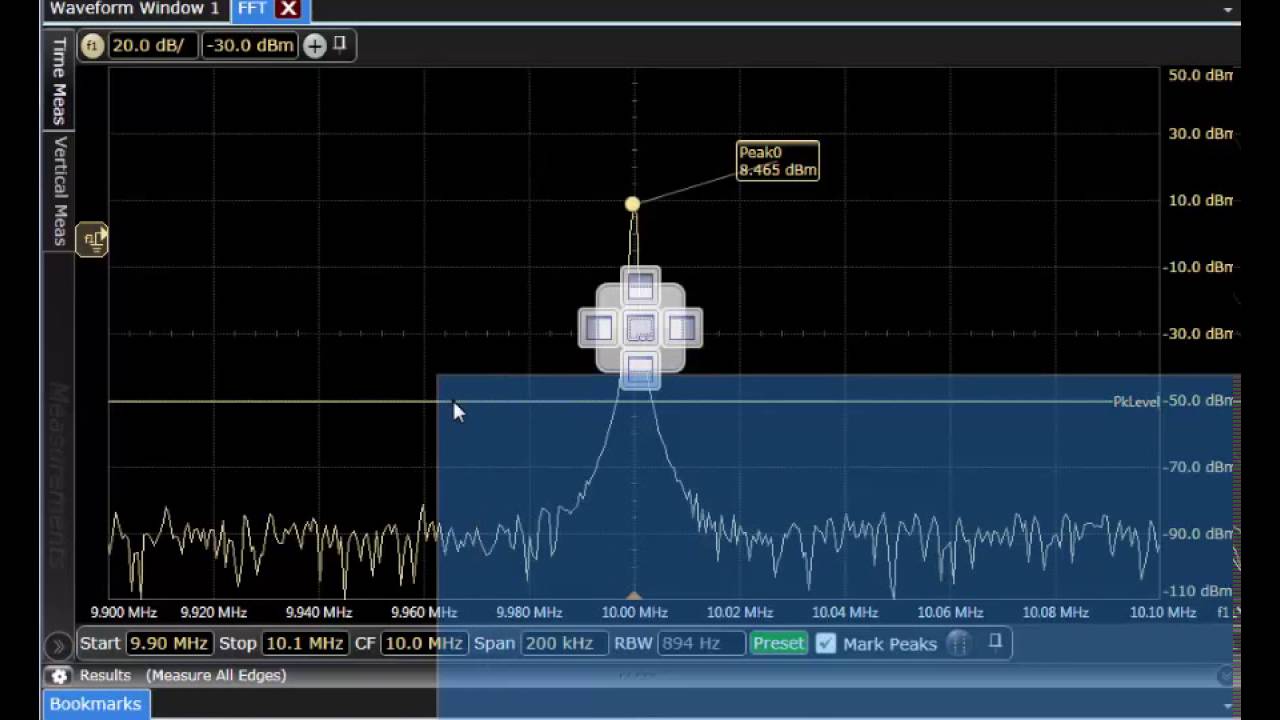1280x720 pixels.
Task: Click the Peak0 8.465 dBm label
Action: (x=778, y=161)
